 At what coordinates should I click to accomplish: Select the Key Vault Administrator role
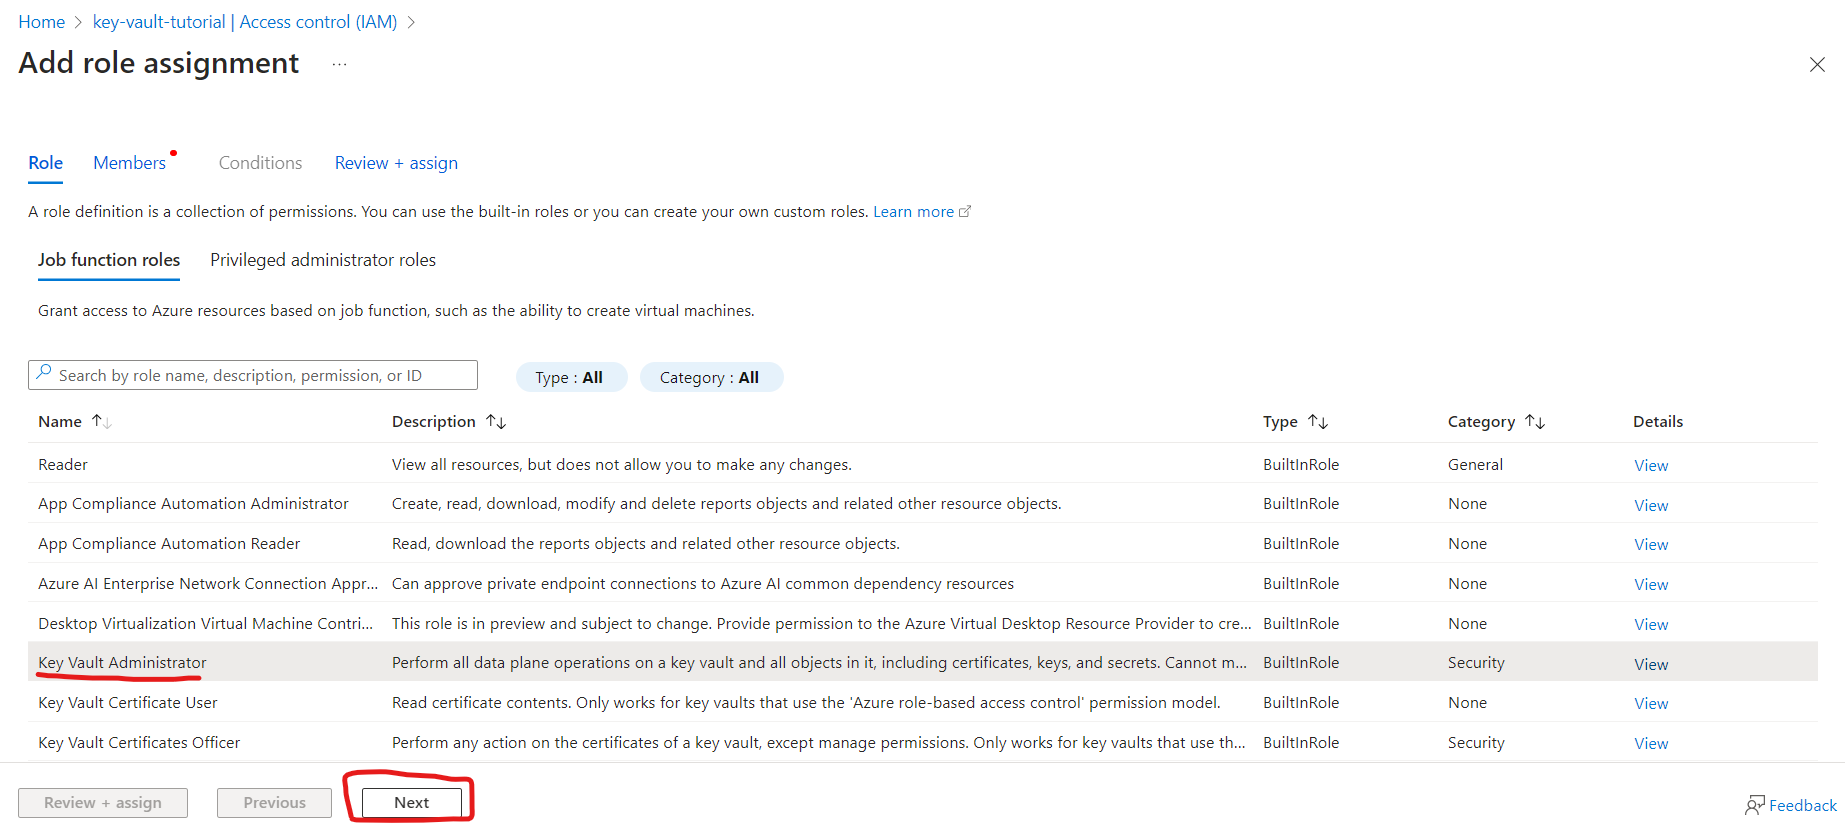click(923, 662)
